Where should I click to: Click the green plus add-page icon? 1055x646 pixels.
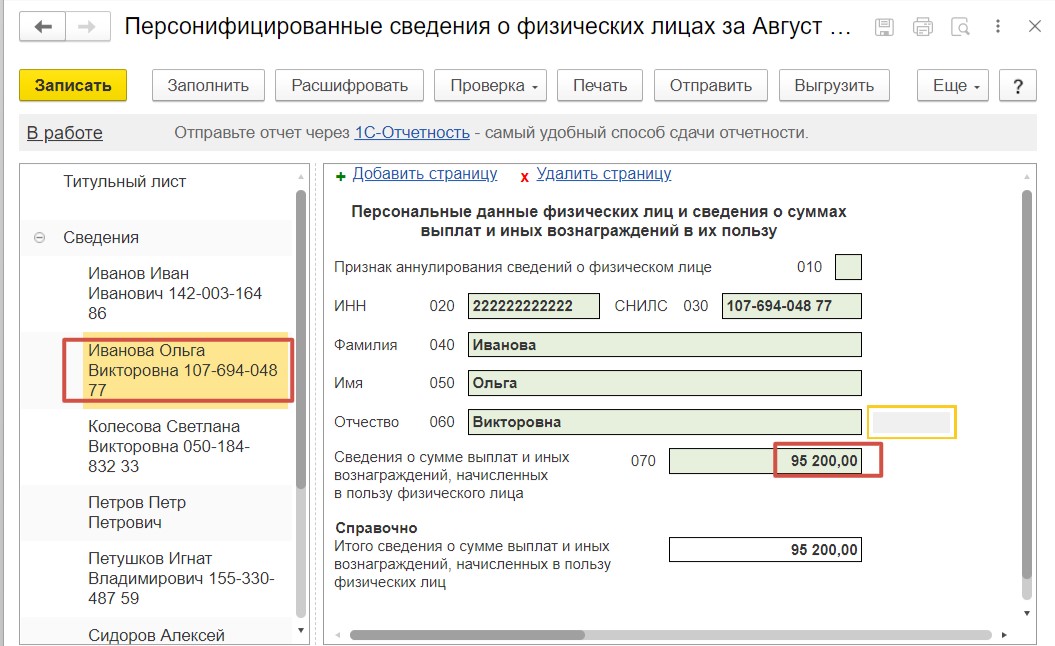pyautogui.click(x=340, y=176)
